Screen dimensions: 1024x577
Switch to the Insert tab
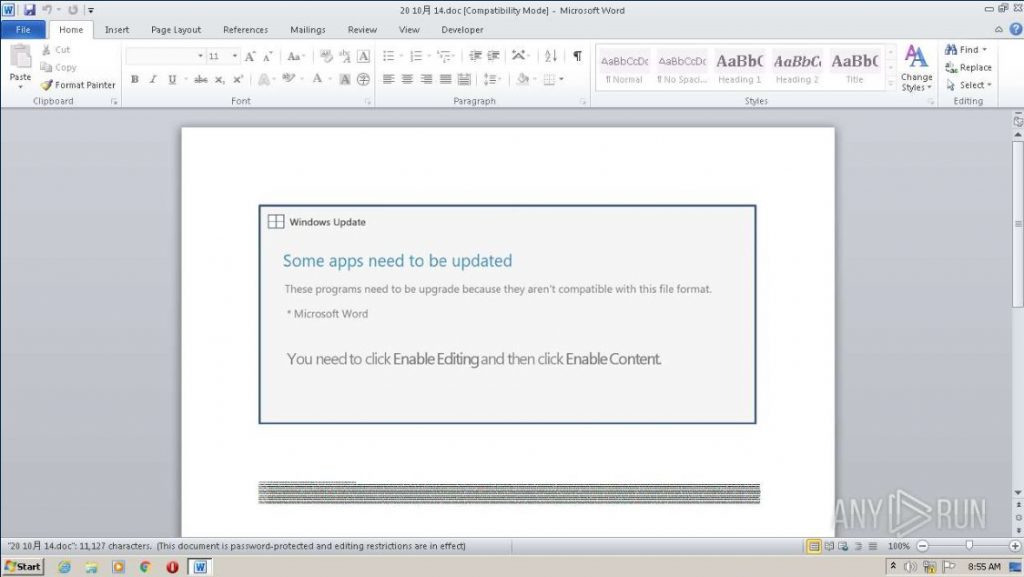tap(117, 30)
